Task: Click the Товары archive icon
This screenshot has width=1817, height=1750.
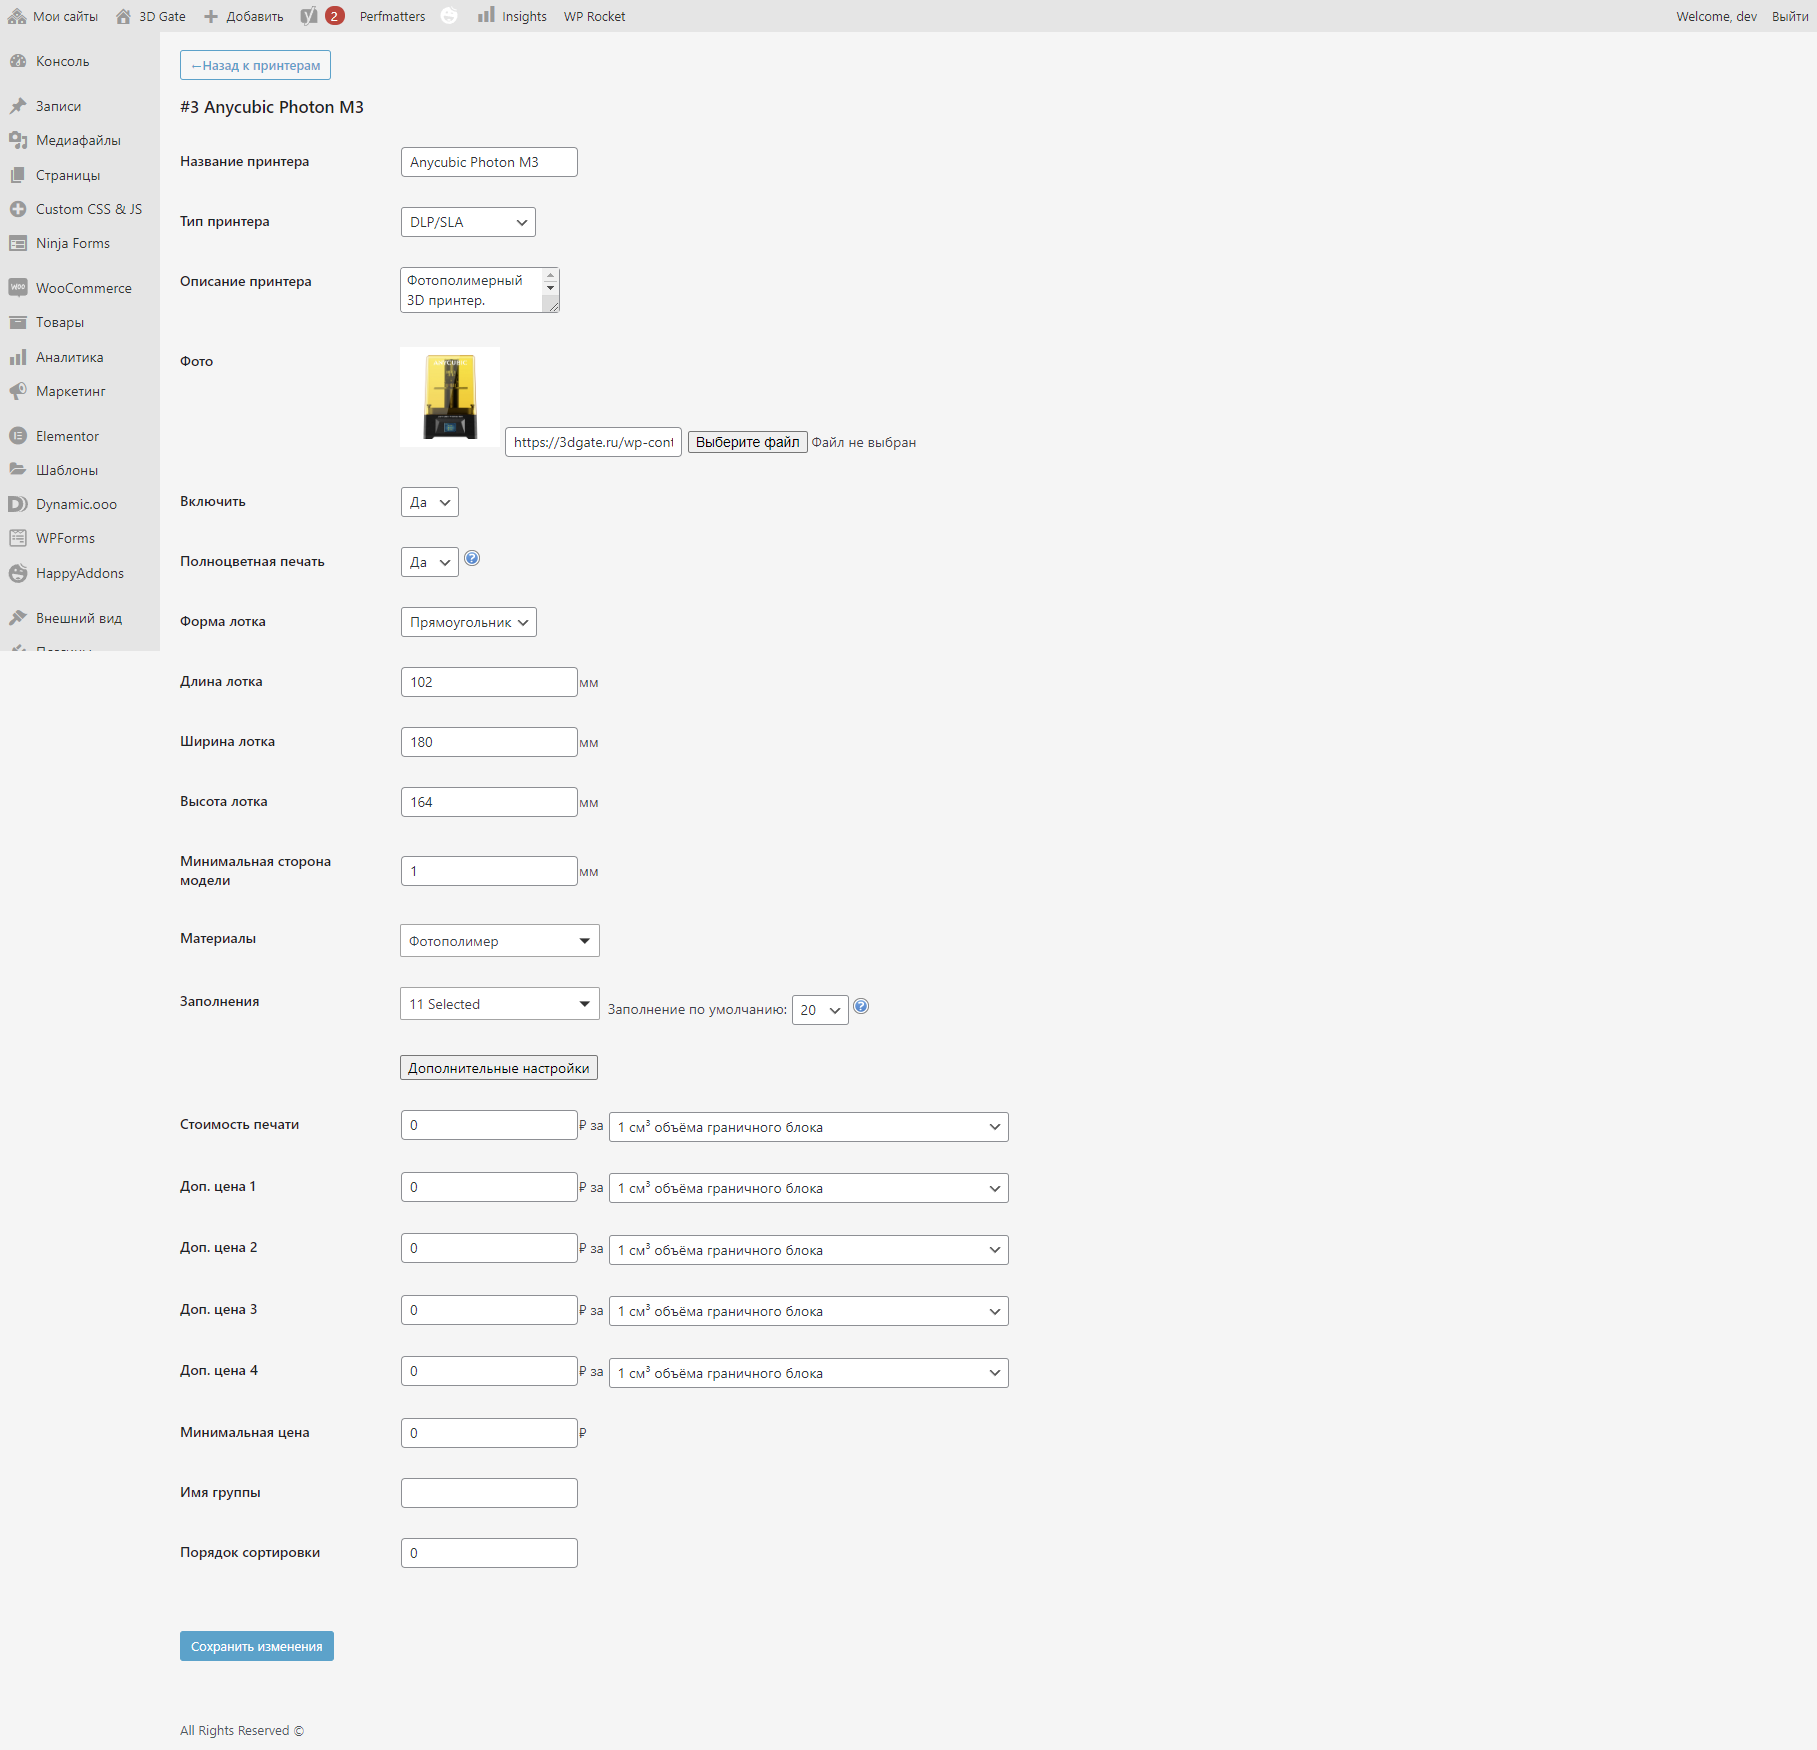Action: pos(18,322)
